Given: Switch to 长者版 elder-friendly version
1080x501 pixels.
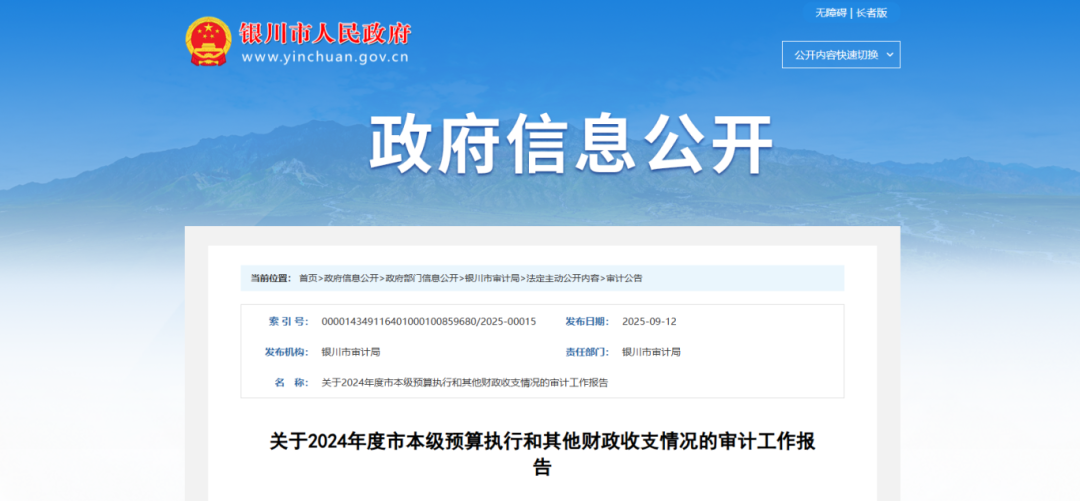Looking at the screenshot, I should click(871, 13).
